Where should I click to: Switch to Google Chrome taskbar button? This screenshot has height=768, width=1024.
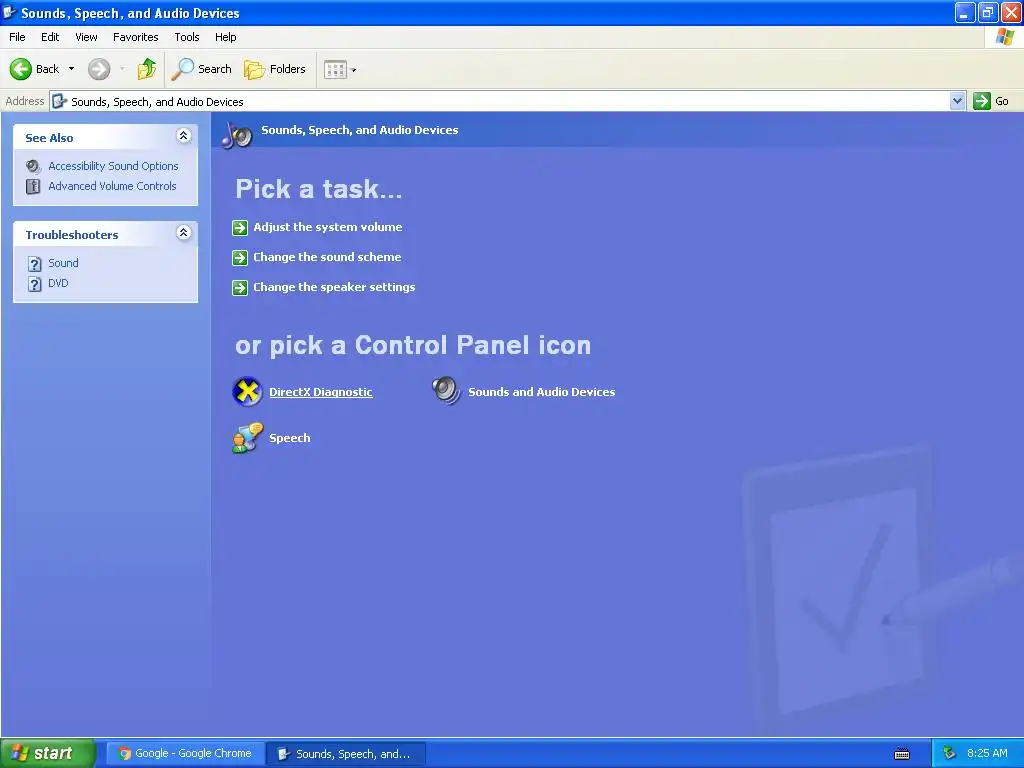[185, 754]
